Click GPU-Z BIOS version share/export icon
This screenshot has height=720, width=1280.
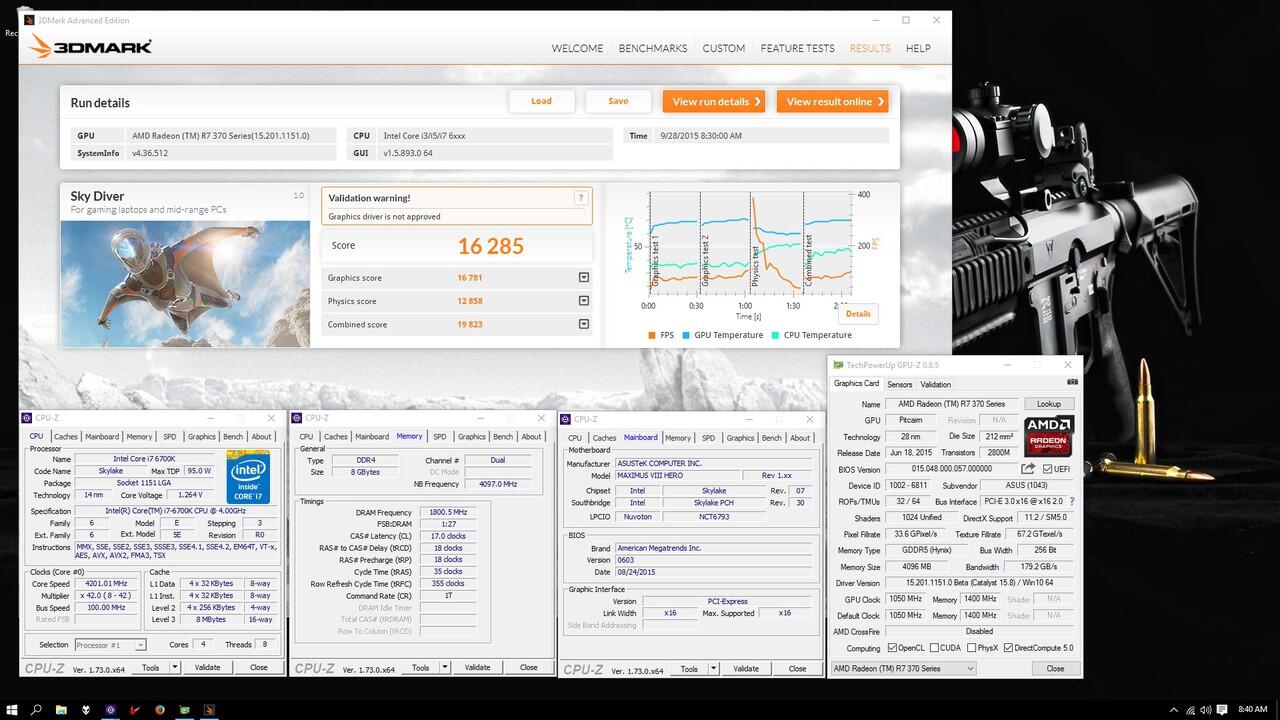pos(1028,468)
